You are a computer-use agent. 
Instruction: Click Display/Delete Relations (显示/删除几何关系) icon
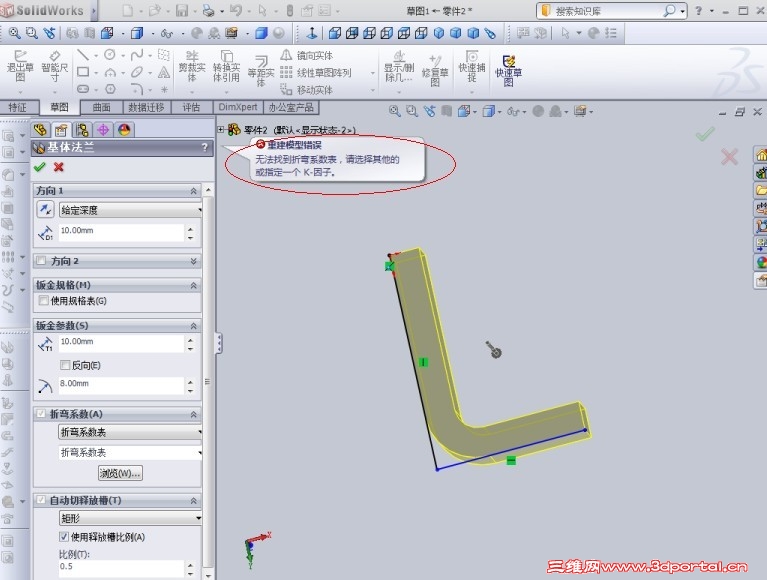click(399, 66)
